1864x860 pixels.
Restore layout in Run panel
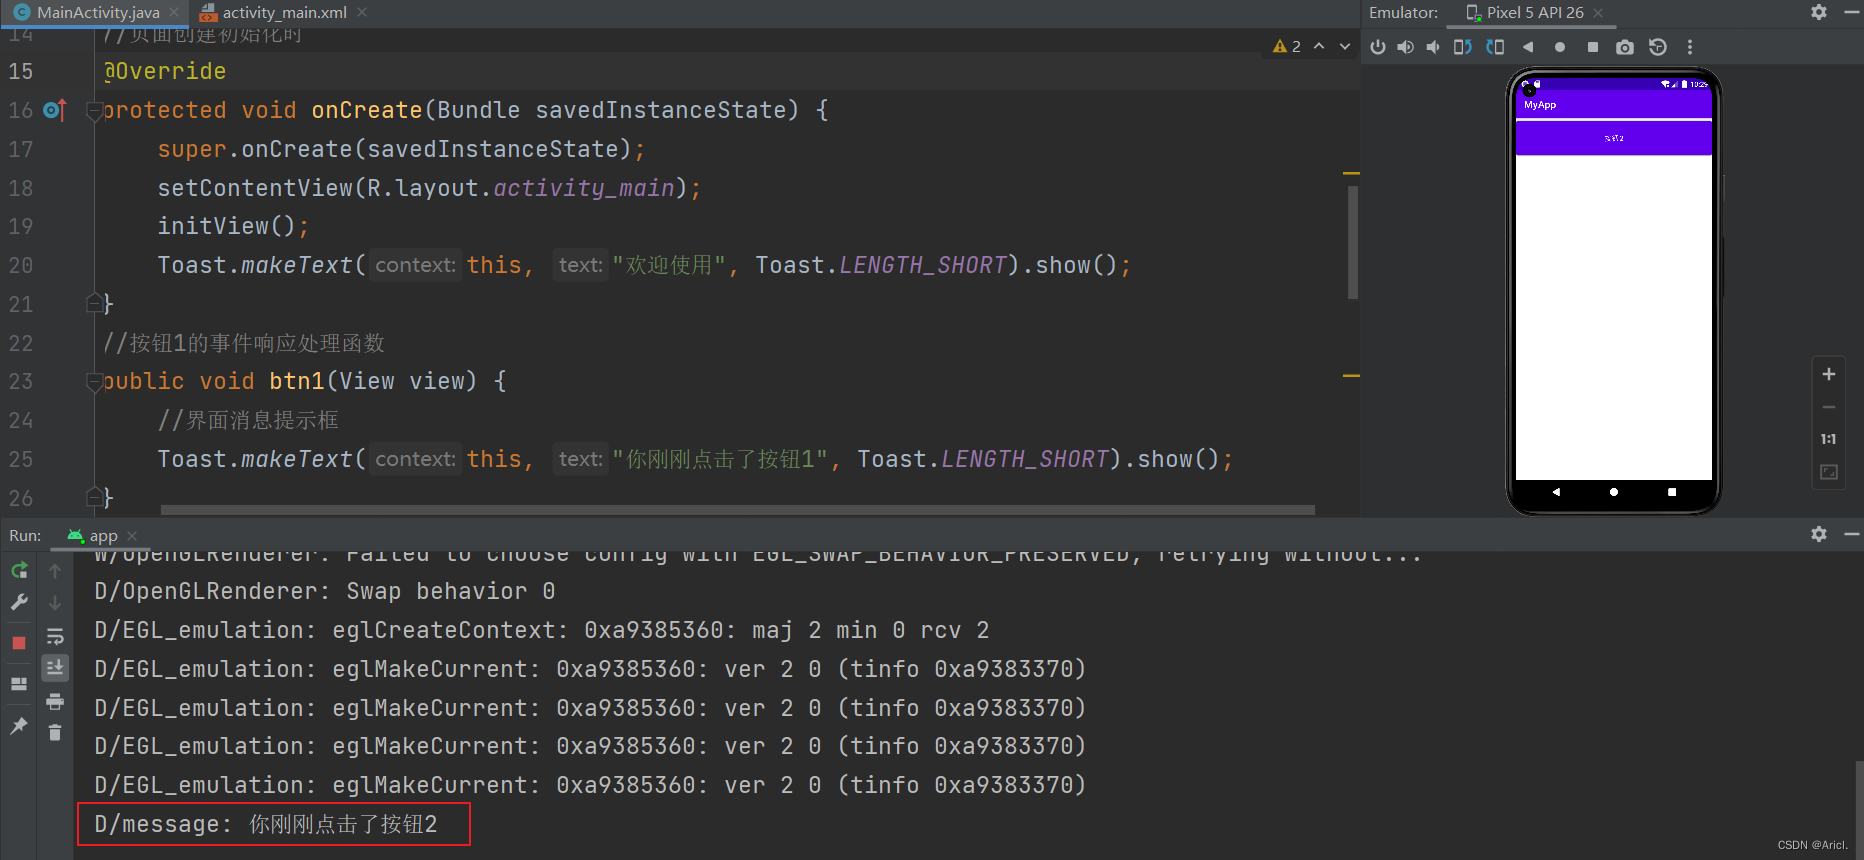pyautogui.click(x=19, y=684)
